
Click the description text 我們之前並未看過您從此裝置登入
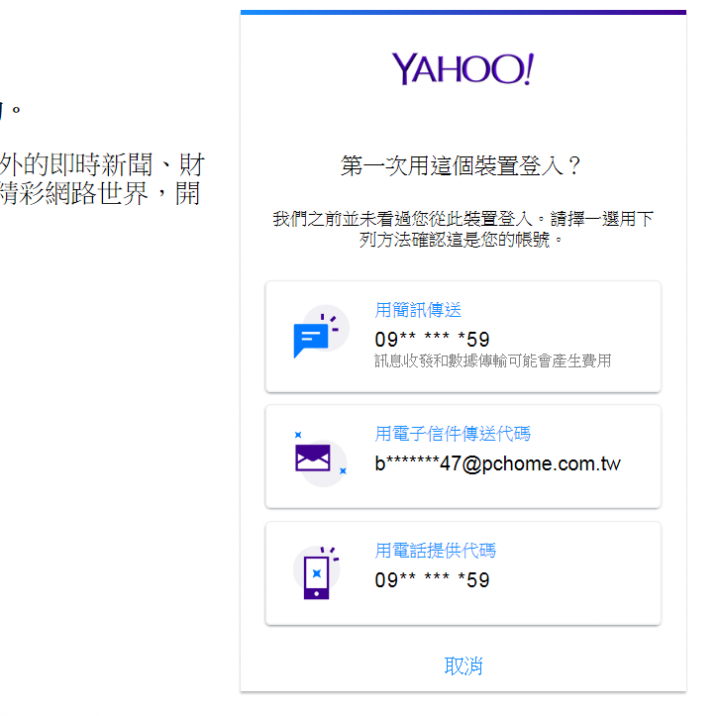(402, 219)
